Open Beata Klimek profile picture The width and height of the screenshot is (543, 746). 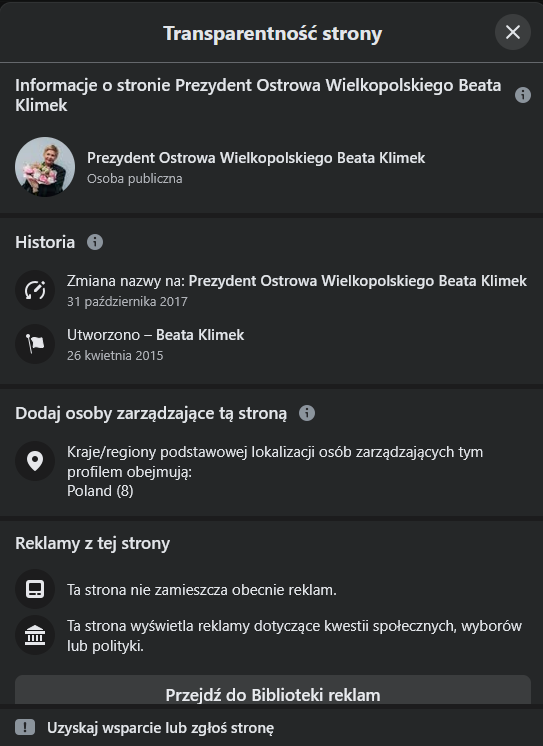coord(45,167)
